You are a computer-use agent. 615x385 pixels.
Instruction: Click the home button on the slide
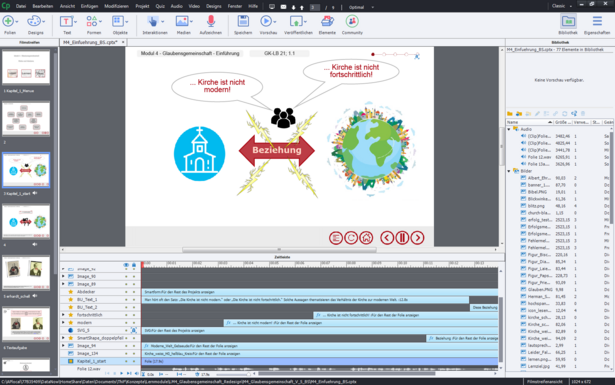click(366, 238)
